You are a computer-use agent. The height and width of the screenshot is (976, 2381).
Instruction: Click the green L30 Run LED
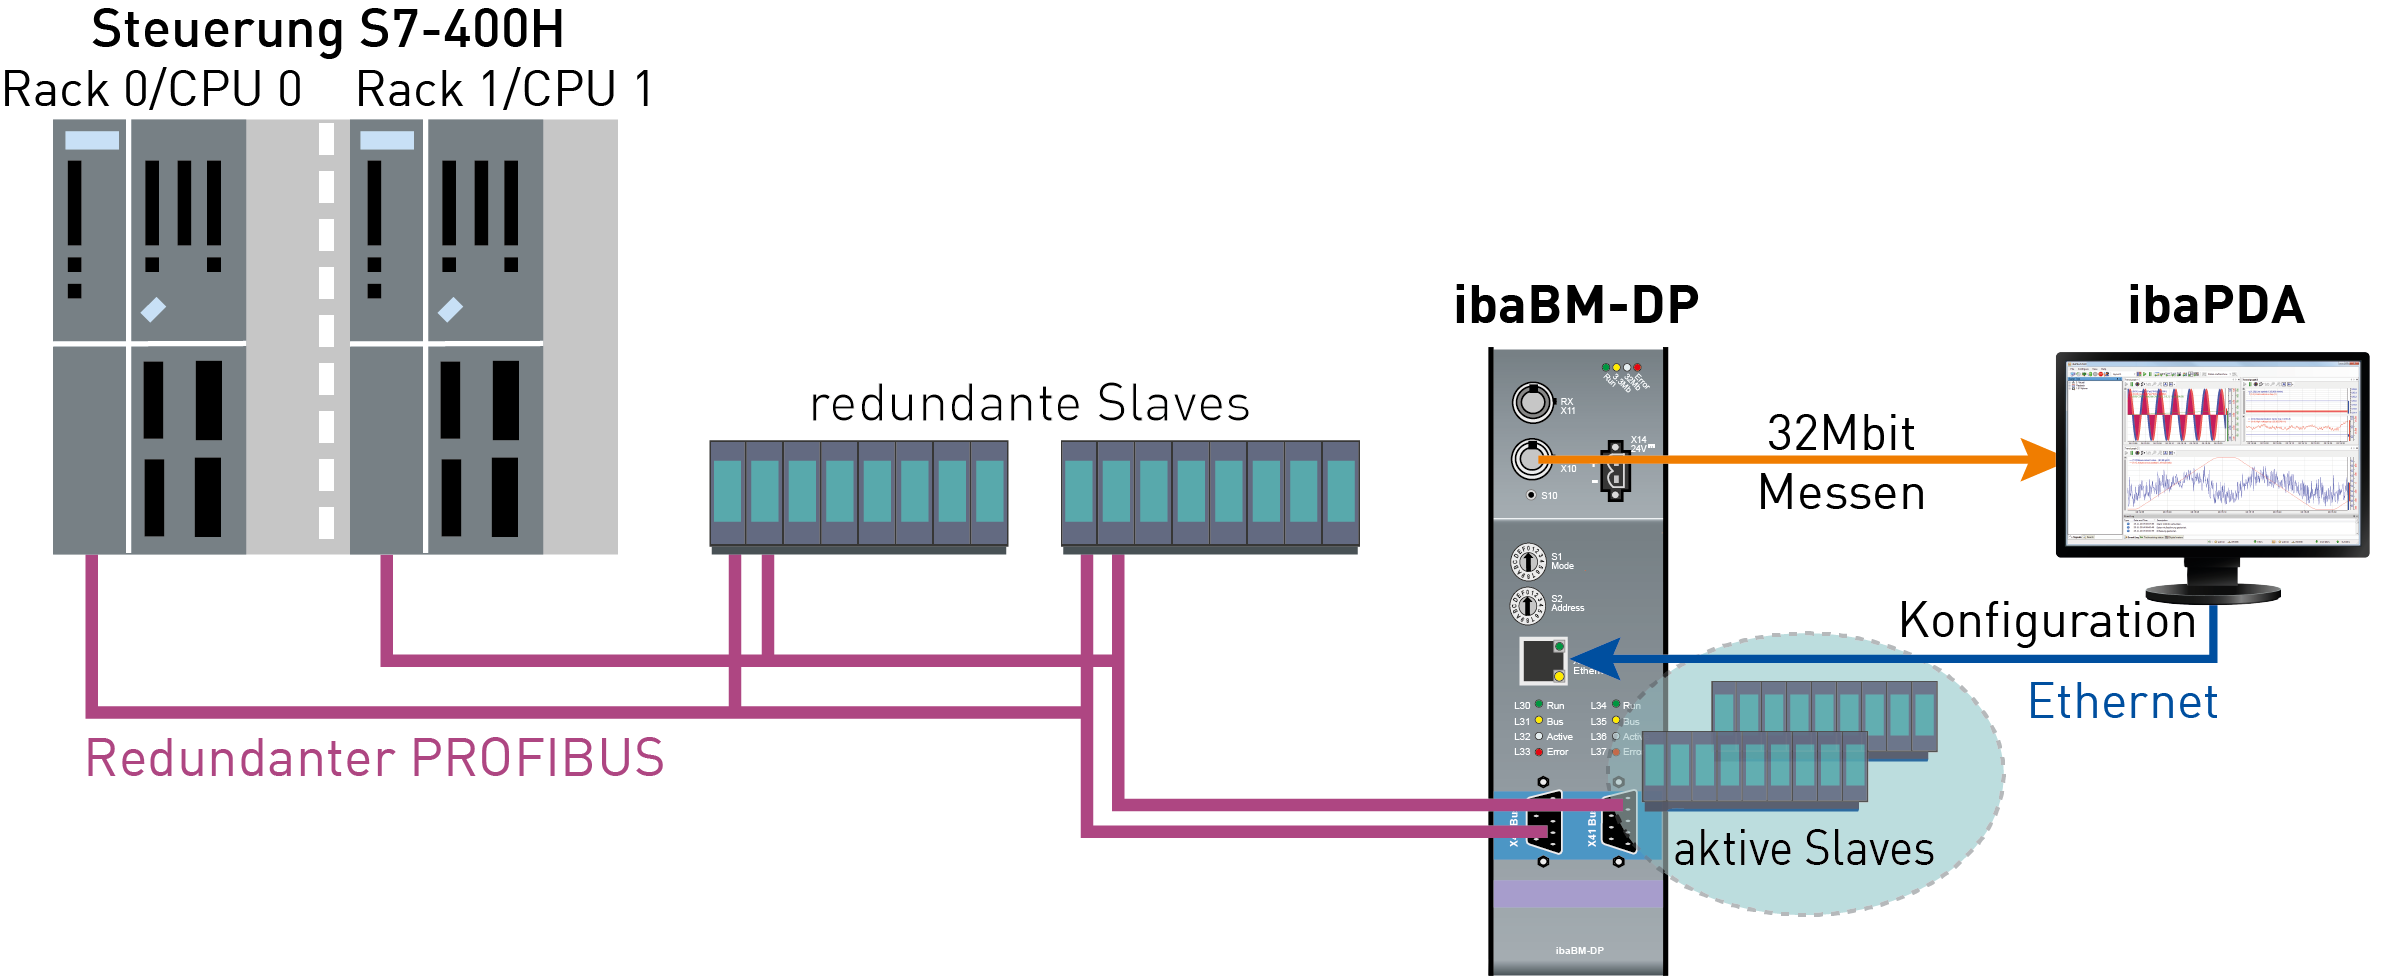(x=1539, y=705)
